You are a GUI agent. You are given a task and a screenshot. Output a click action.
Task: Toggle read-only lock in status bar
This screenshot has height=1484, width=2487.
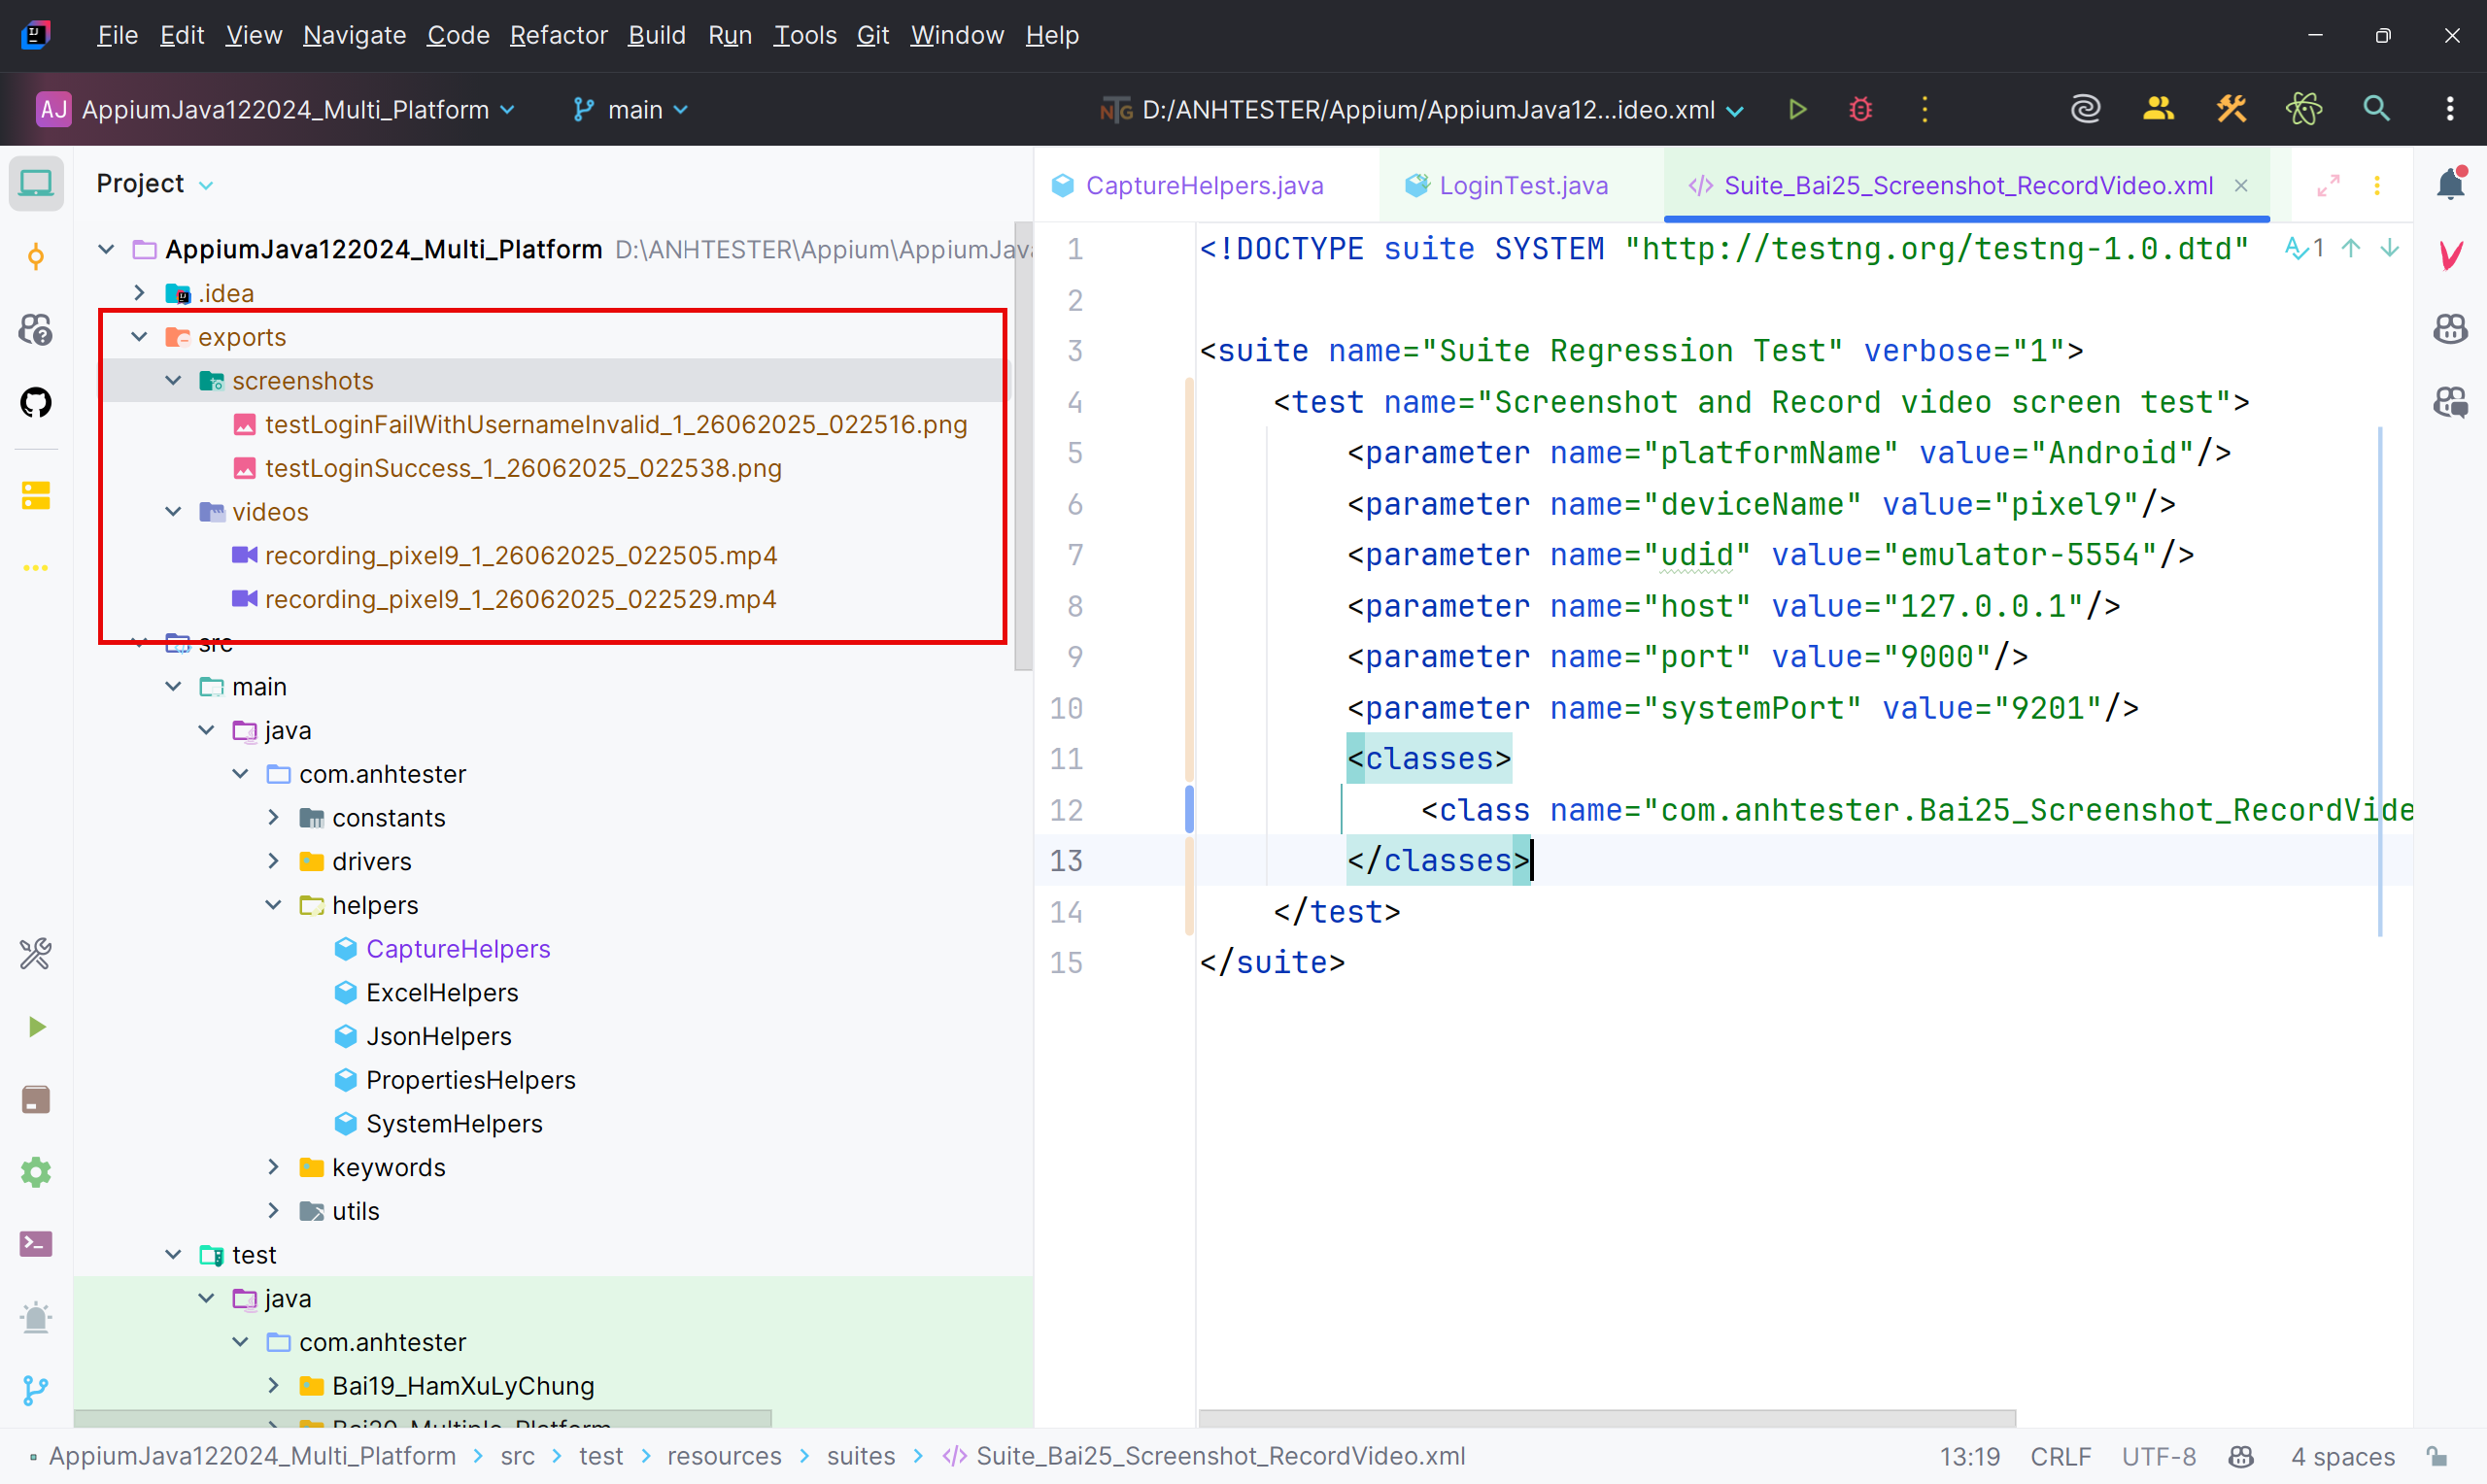[2437, 1456]
